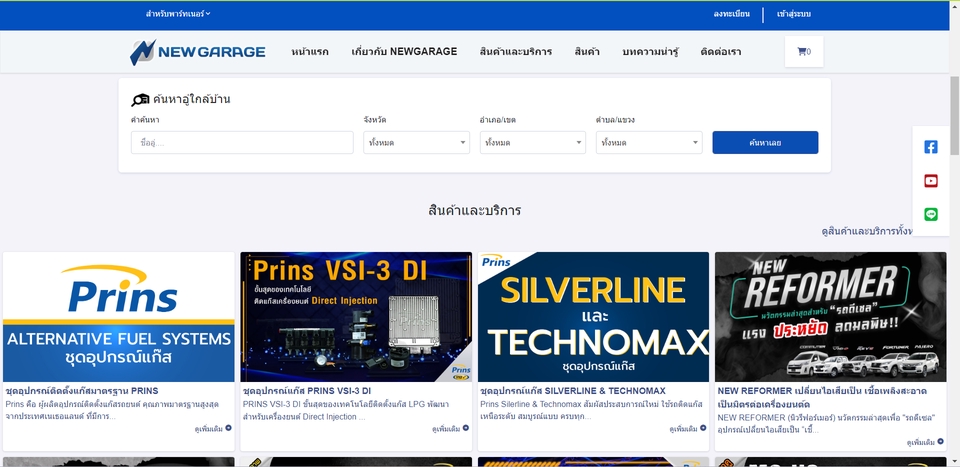This screenshot has height=467, width=960.
Task: Click the search-near-home magnifier icon
Action: click(140, 100)
